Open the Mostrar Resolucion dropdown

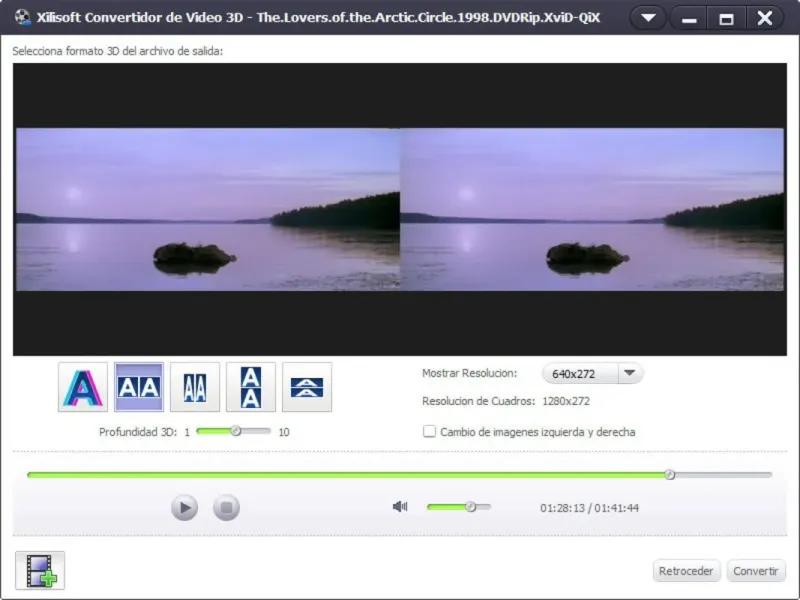click(630, 373)
